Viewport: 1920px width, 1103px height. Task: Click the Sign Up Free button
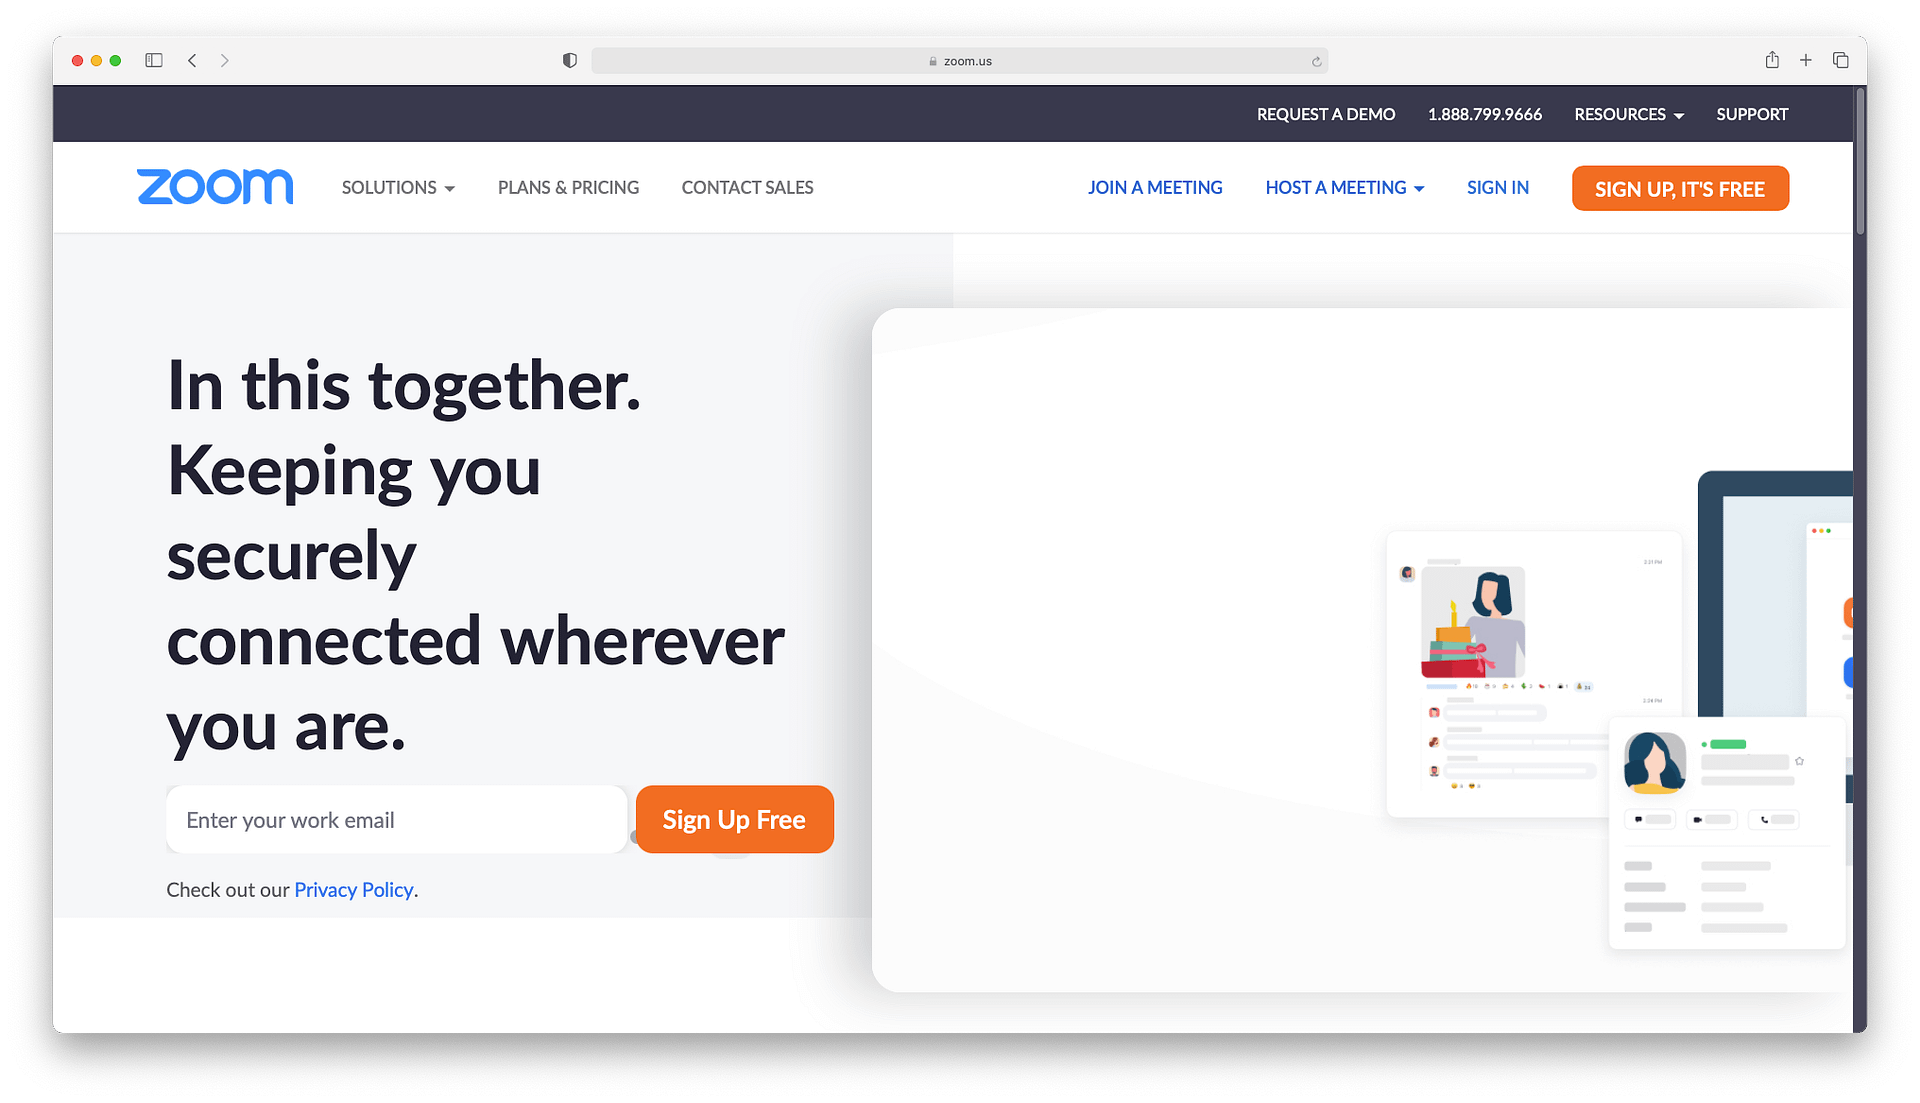tap(735, 819)
